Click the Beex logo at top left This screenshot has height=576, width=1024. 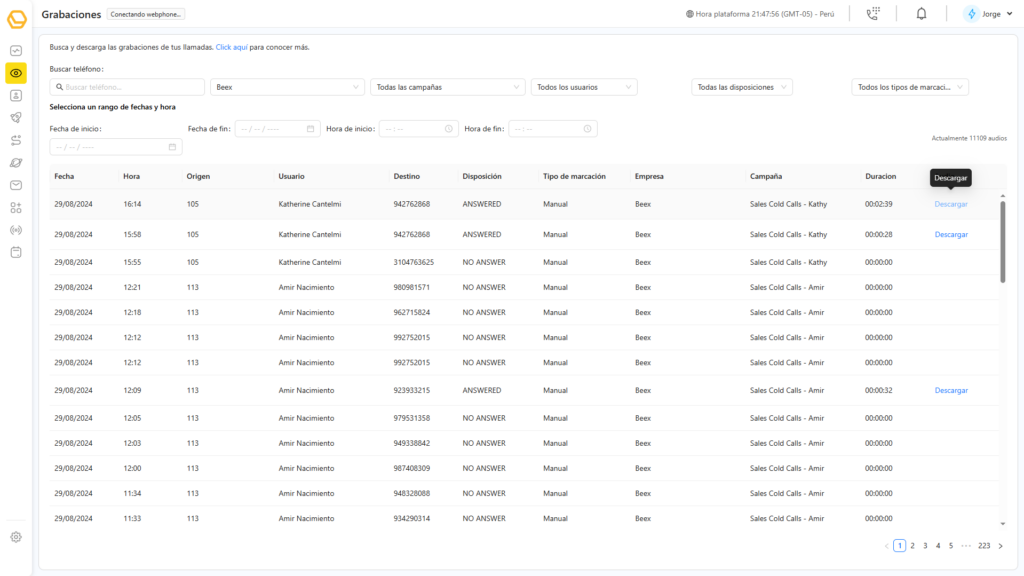(x=16, y=18)
